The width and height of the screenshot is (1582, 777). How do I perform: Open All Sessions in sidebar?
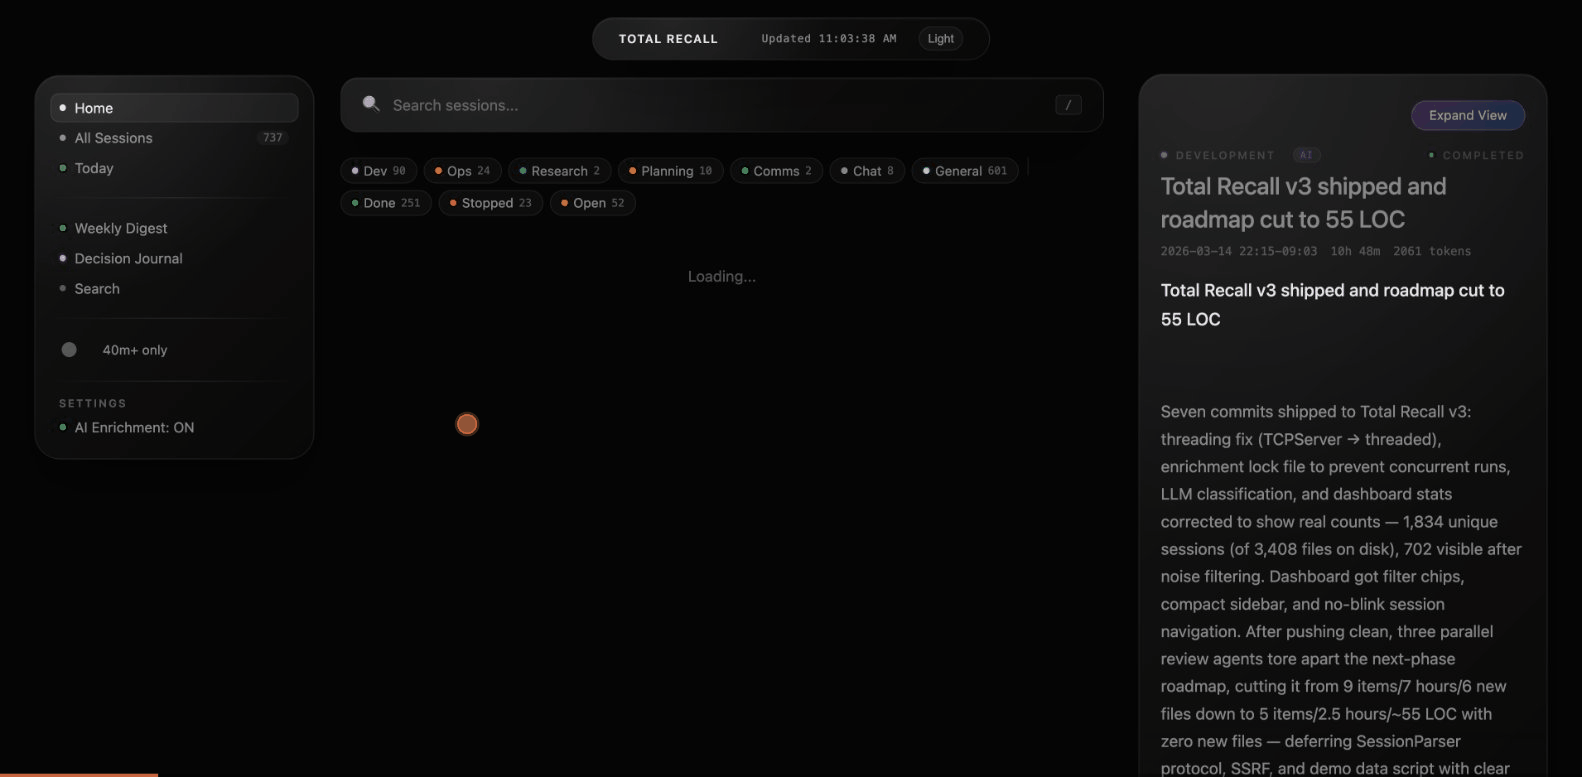coord(174,138)
